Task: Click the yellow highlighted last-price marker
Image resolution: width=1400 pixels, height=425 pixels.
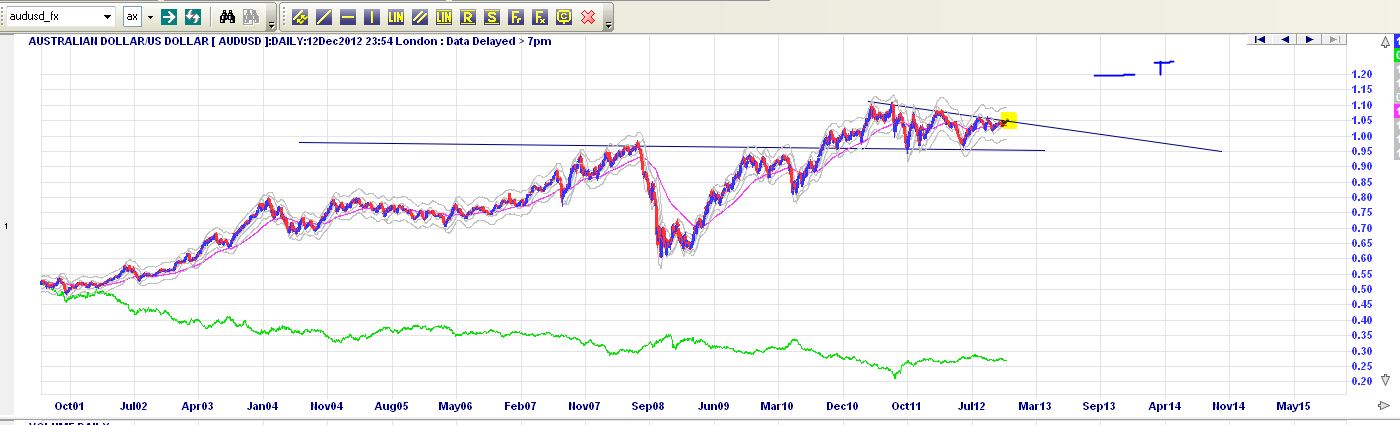Action: [1009, 120]
